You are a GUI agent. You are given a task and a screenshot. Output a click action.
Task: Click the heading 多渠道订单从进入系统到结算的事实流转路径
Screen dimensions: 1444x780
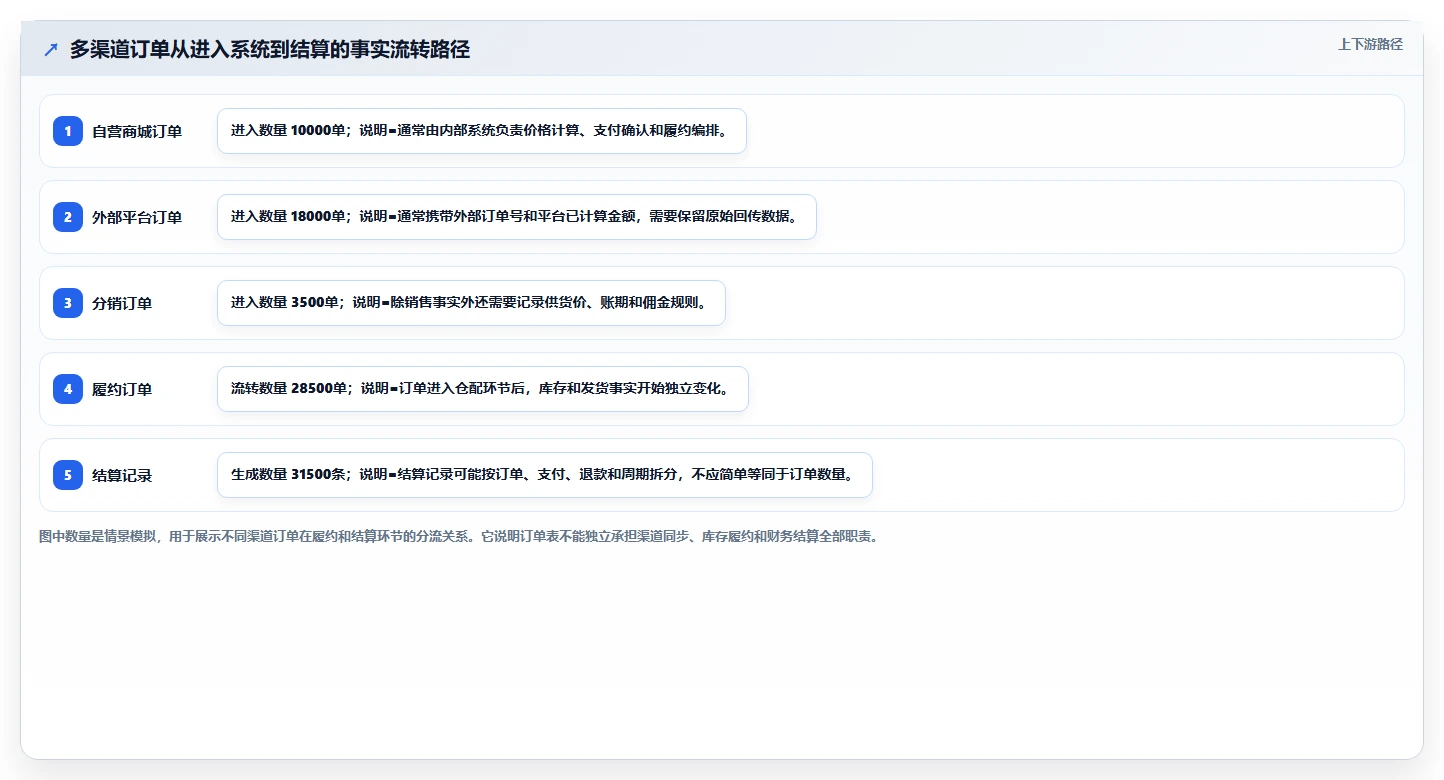[270, 49]
